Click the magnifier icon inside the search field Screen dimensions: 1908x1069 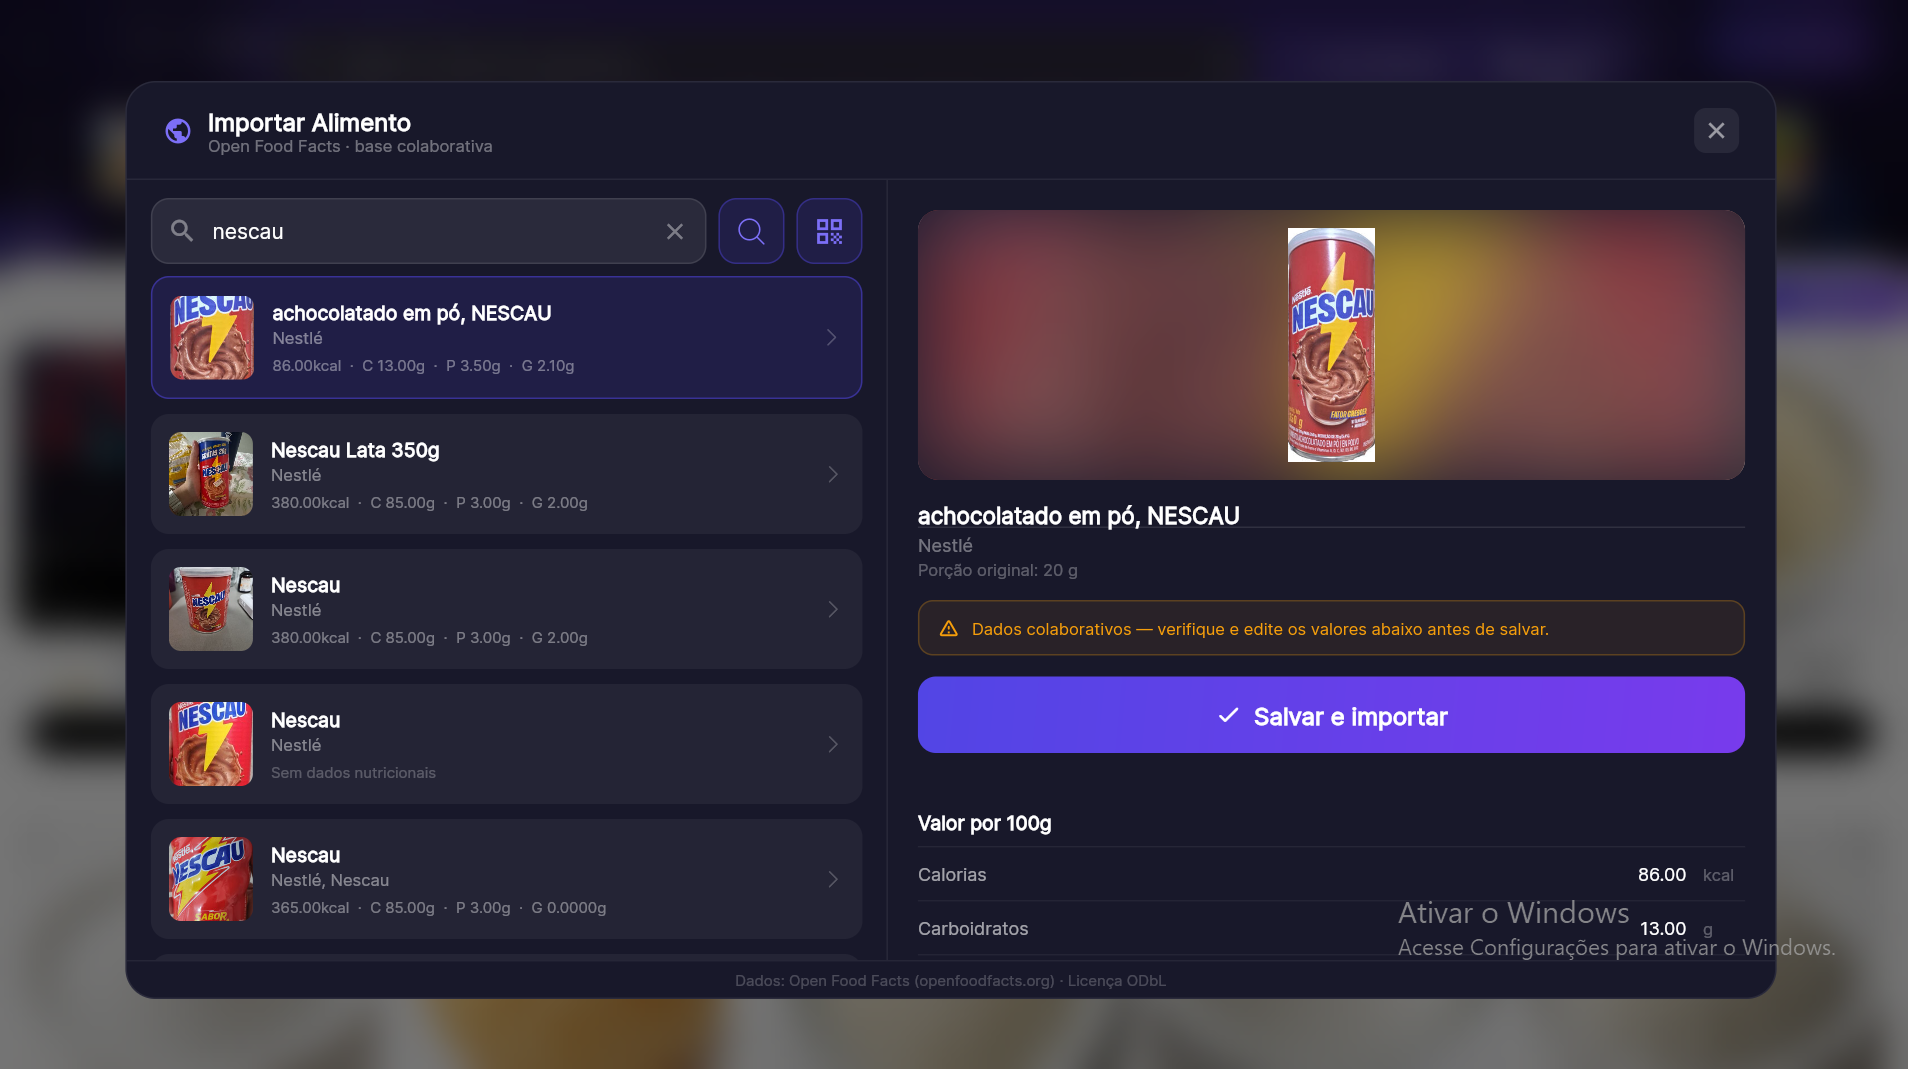(x=182, y=231)
